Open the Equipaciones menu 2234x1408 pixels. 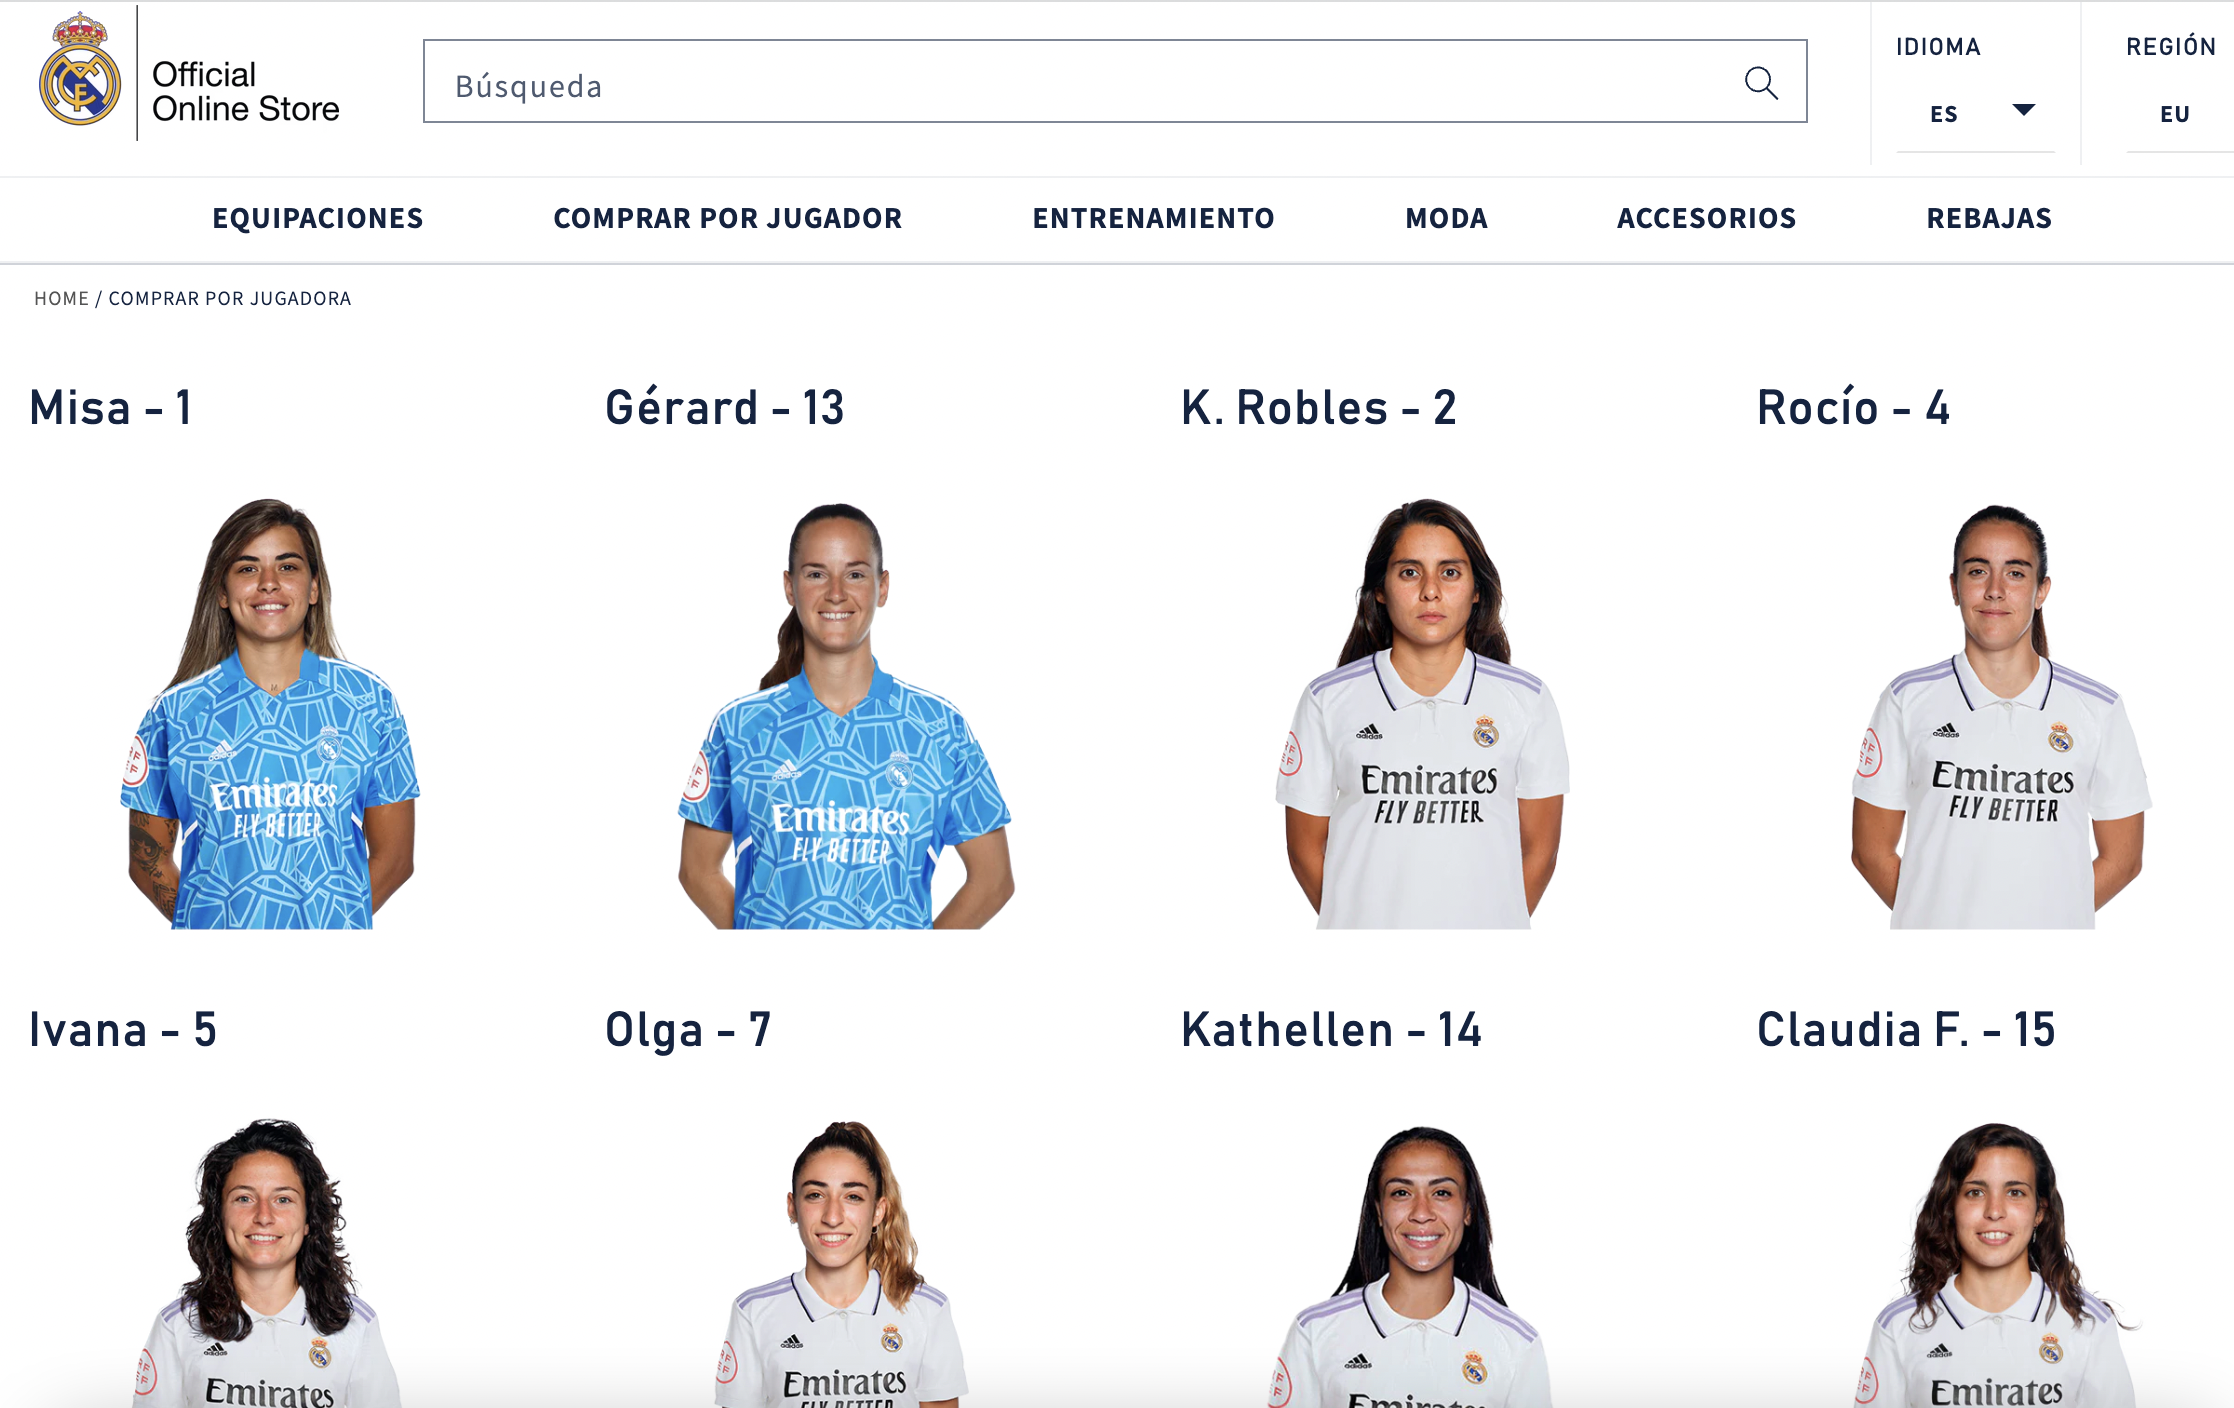click(318, 218)
